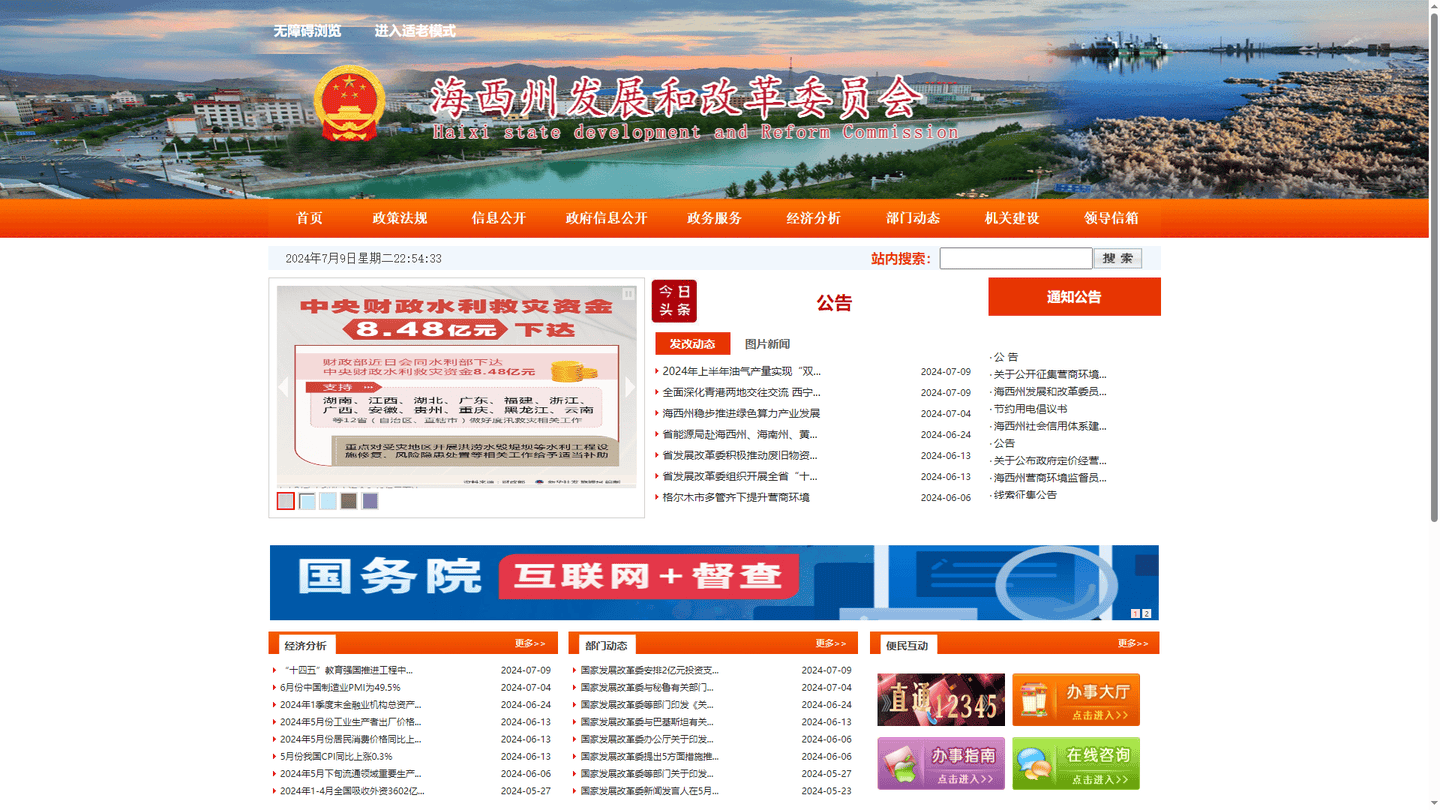Open the 经济分析 navigation item
This screenshot has height=810, width=1440.
[814, 218]
